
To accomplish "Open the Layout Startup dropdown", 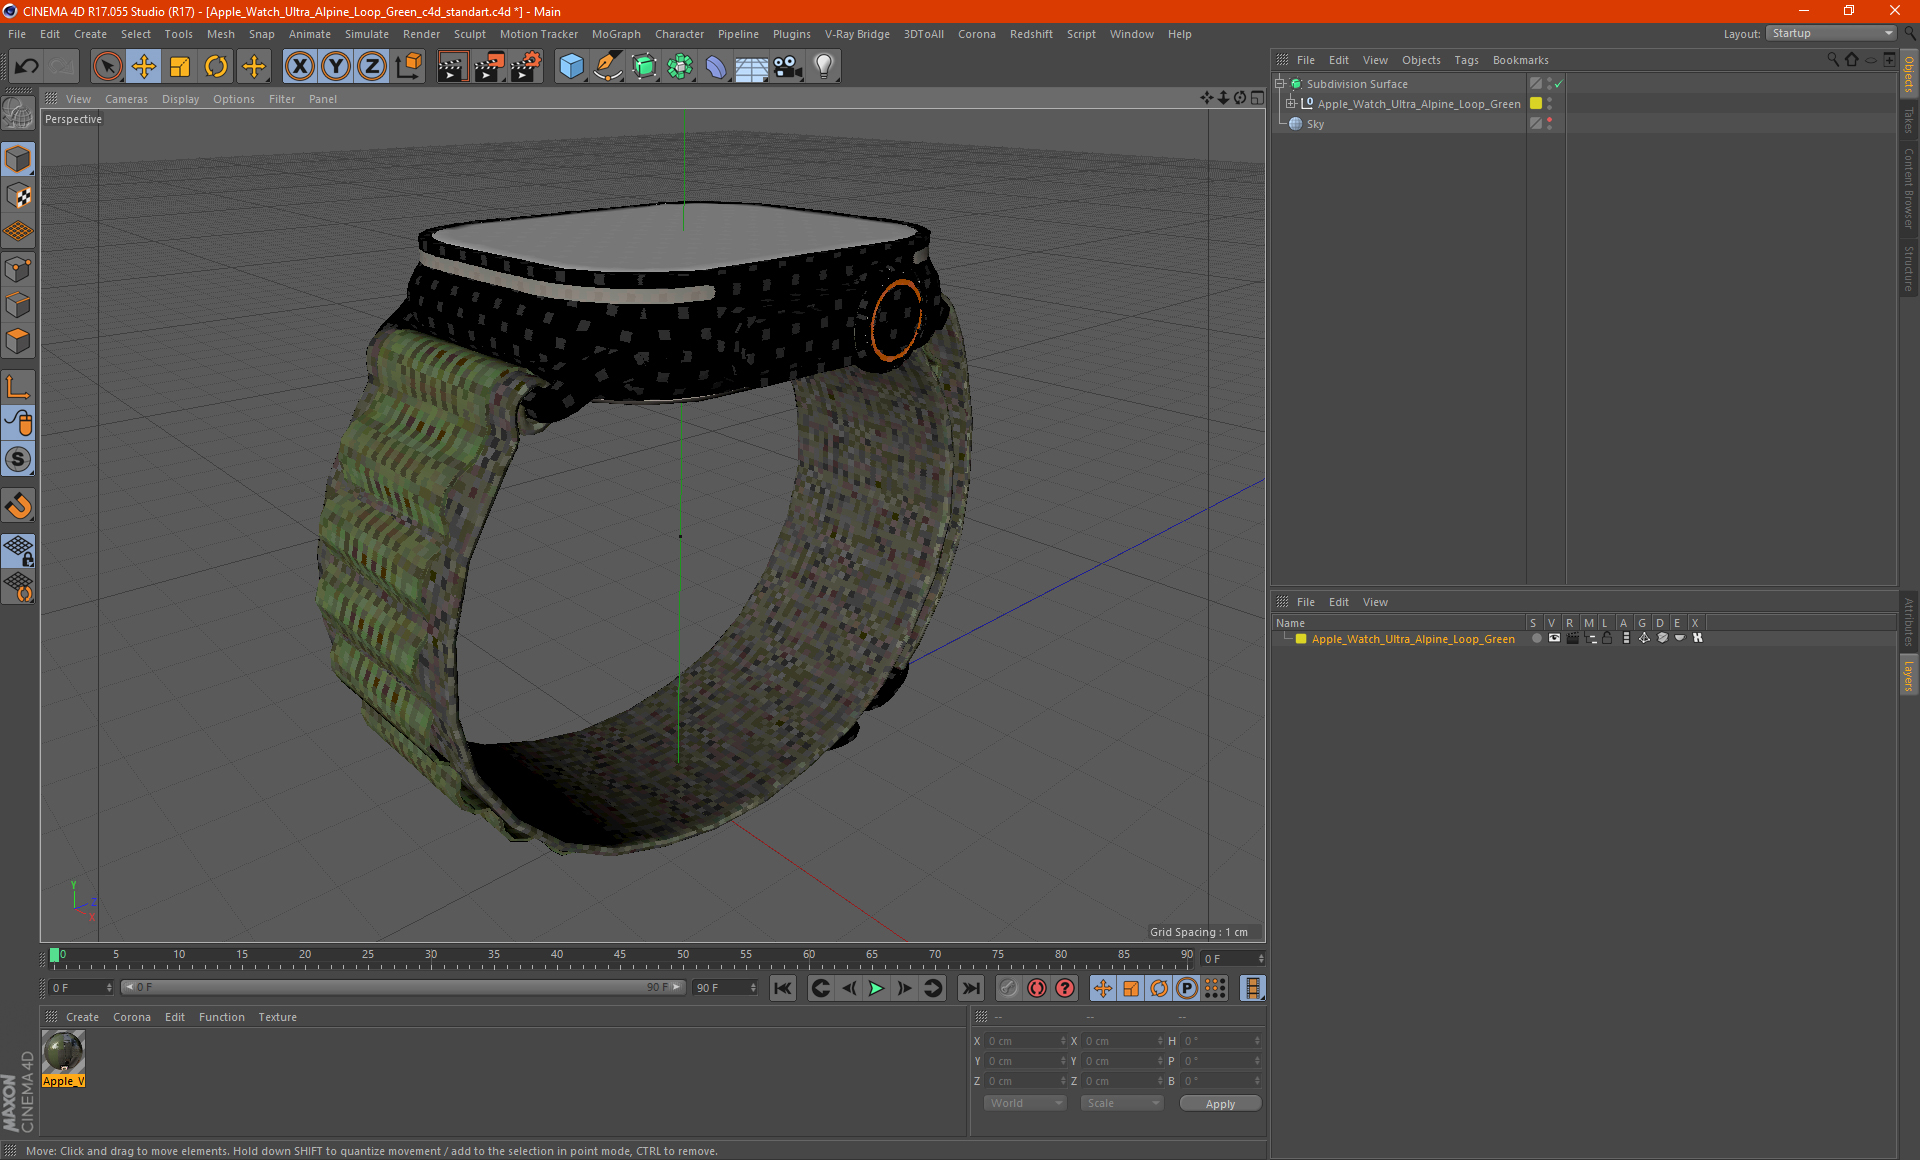I will (1831, 33).
